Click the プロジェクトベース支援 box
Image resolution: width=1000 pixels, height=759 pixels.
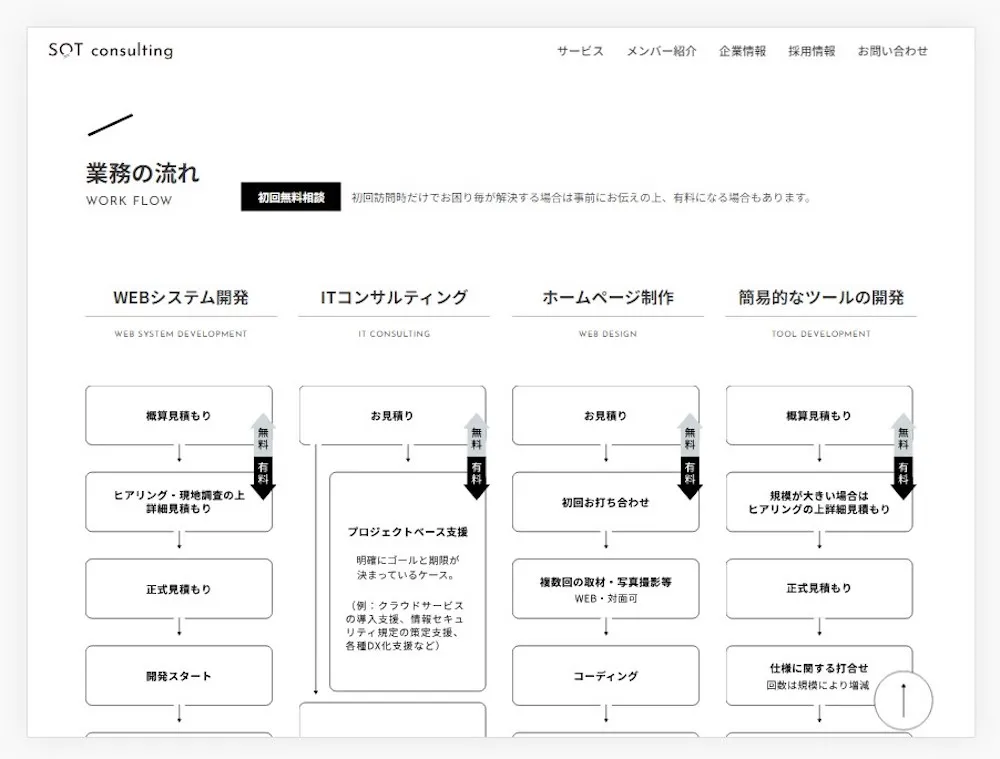pos(407,582)
